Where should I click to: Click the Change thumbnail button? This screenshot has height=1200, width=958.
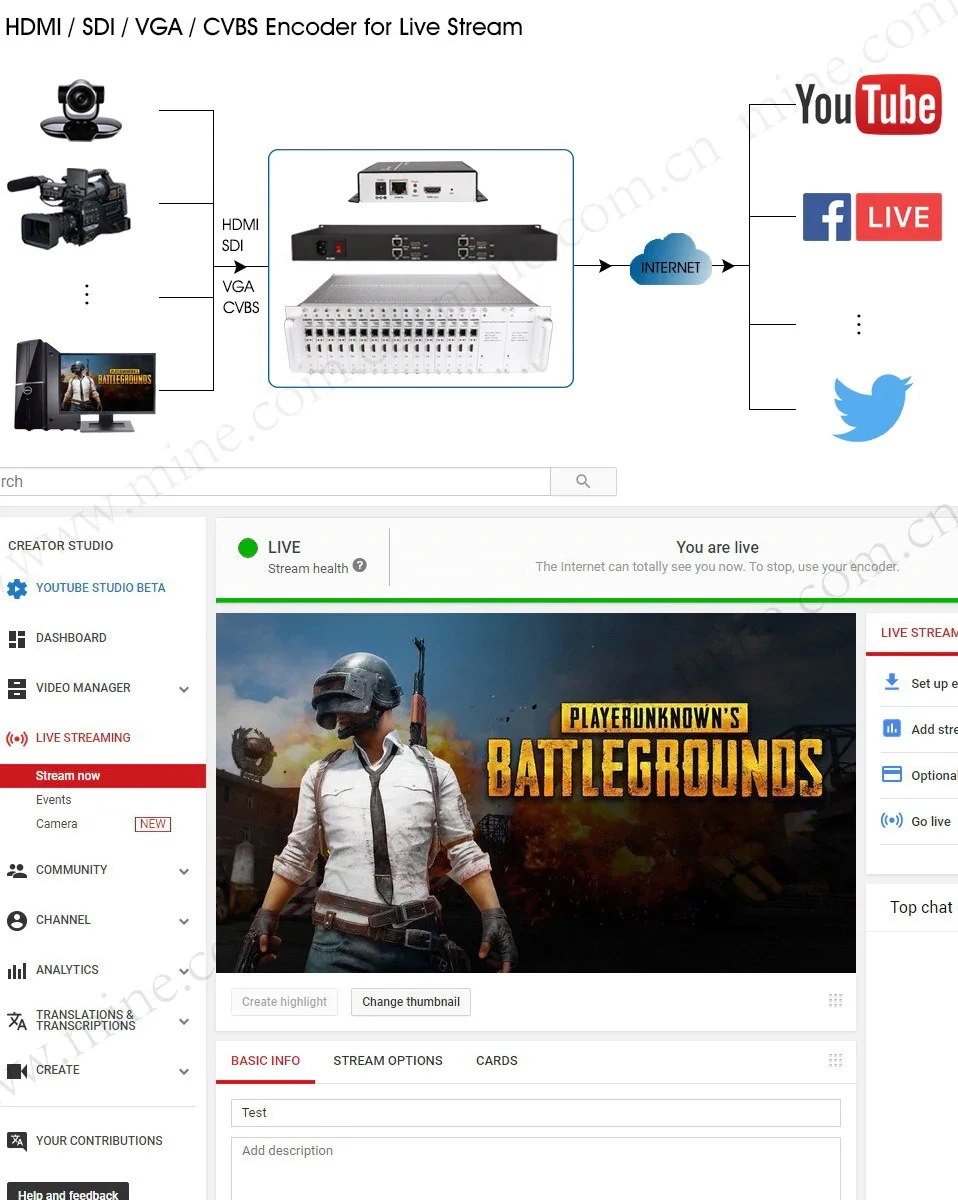[x=411, y=1002]
